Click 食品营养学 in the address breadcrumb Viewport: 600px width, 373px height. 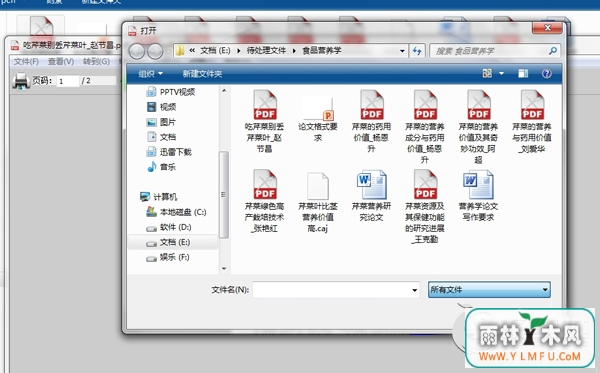tap(322, 50)
